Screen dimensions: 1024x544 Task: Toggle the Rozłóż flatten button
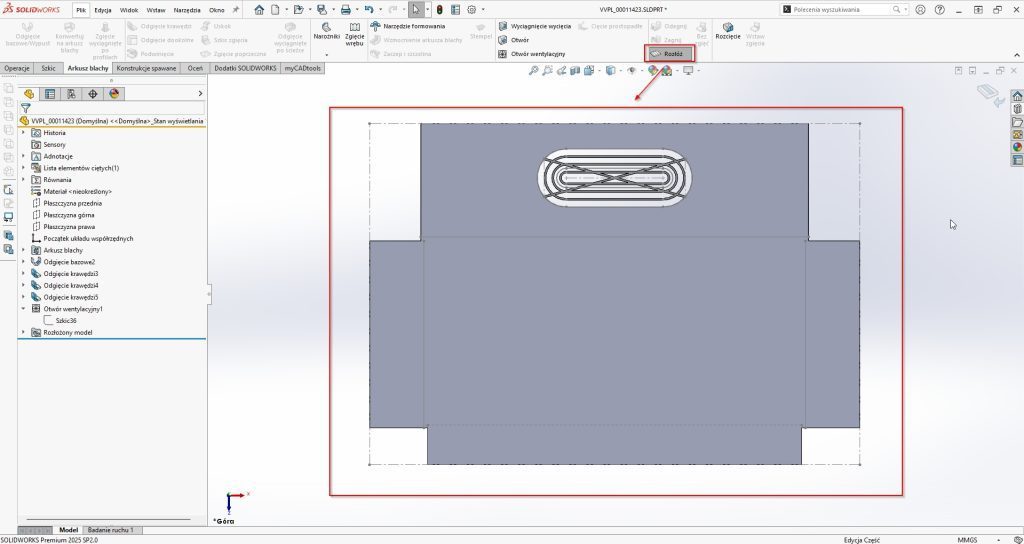669,54
